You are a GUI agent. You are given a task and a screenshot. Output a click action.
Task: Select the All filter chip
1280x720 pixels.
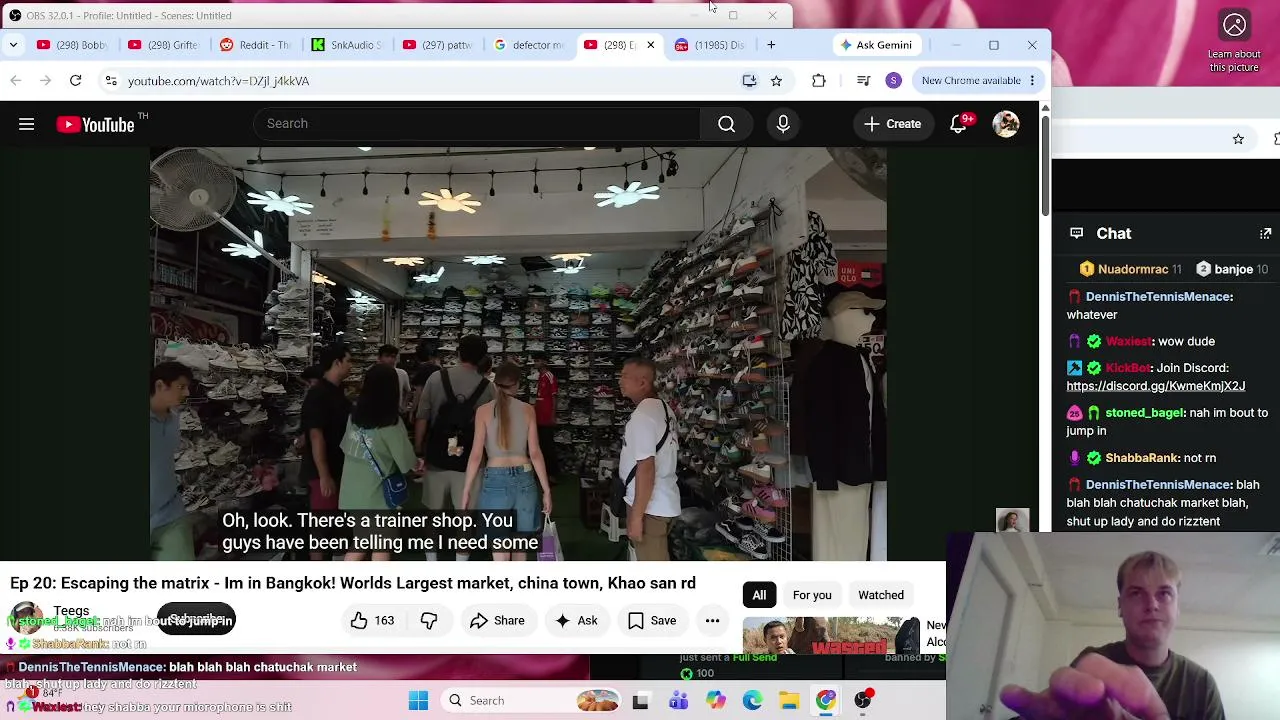coord(759,595)
